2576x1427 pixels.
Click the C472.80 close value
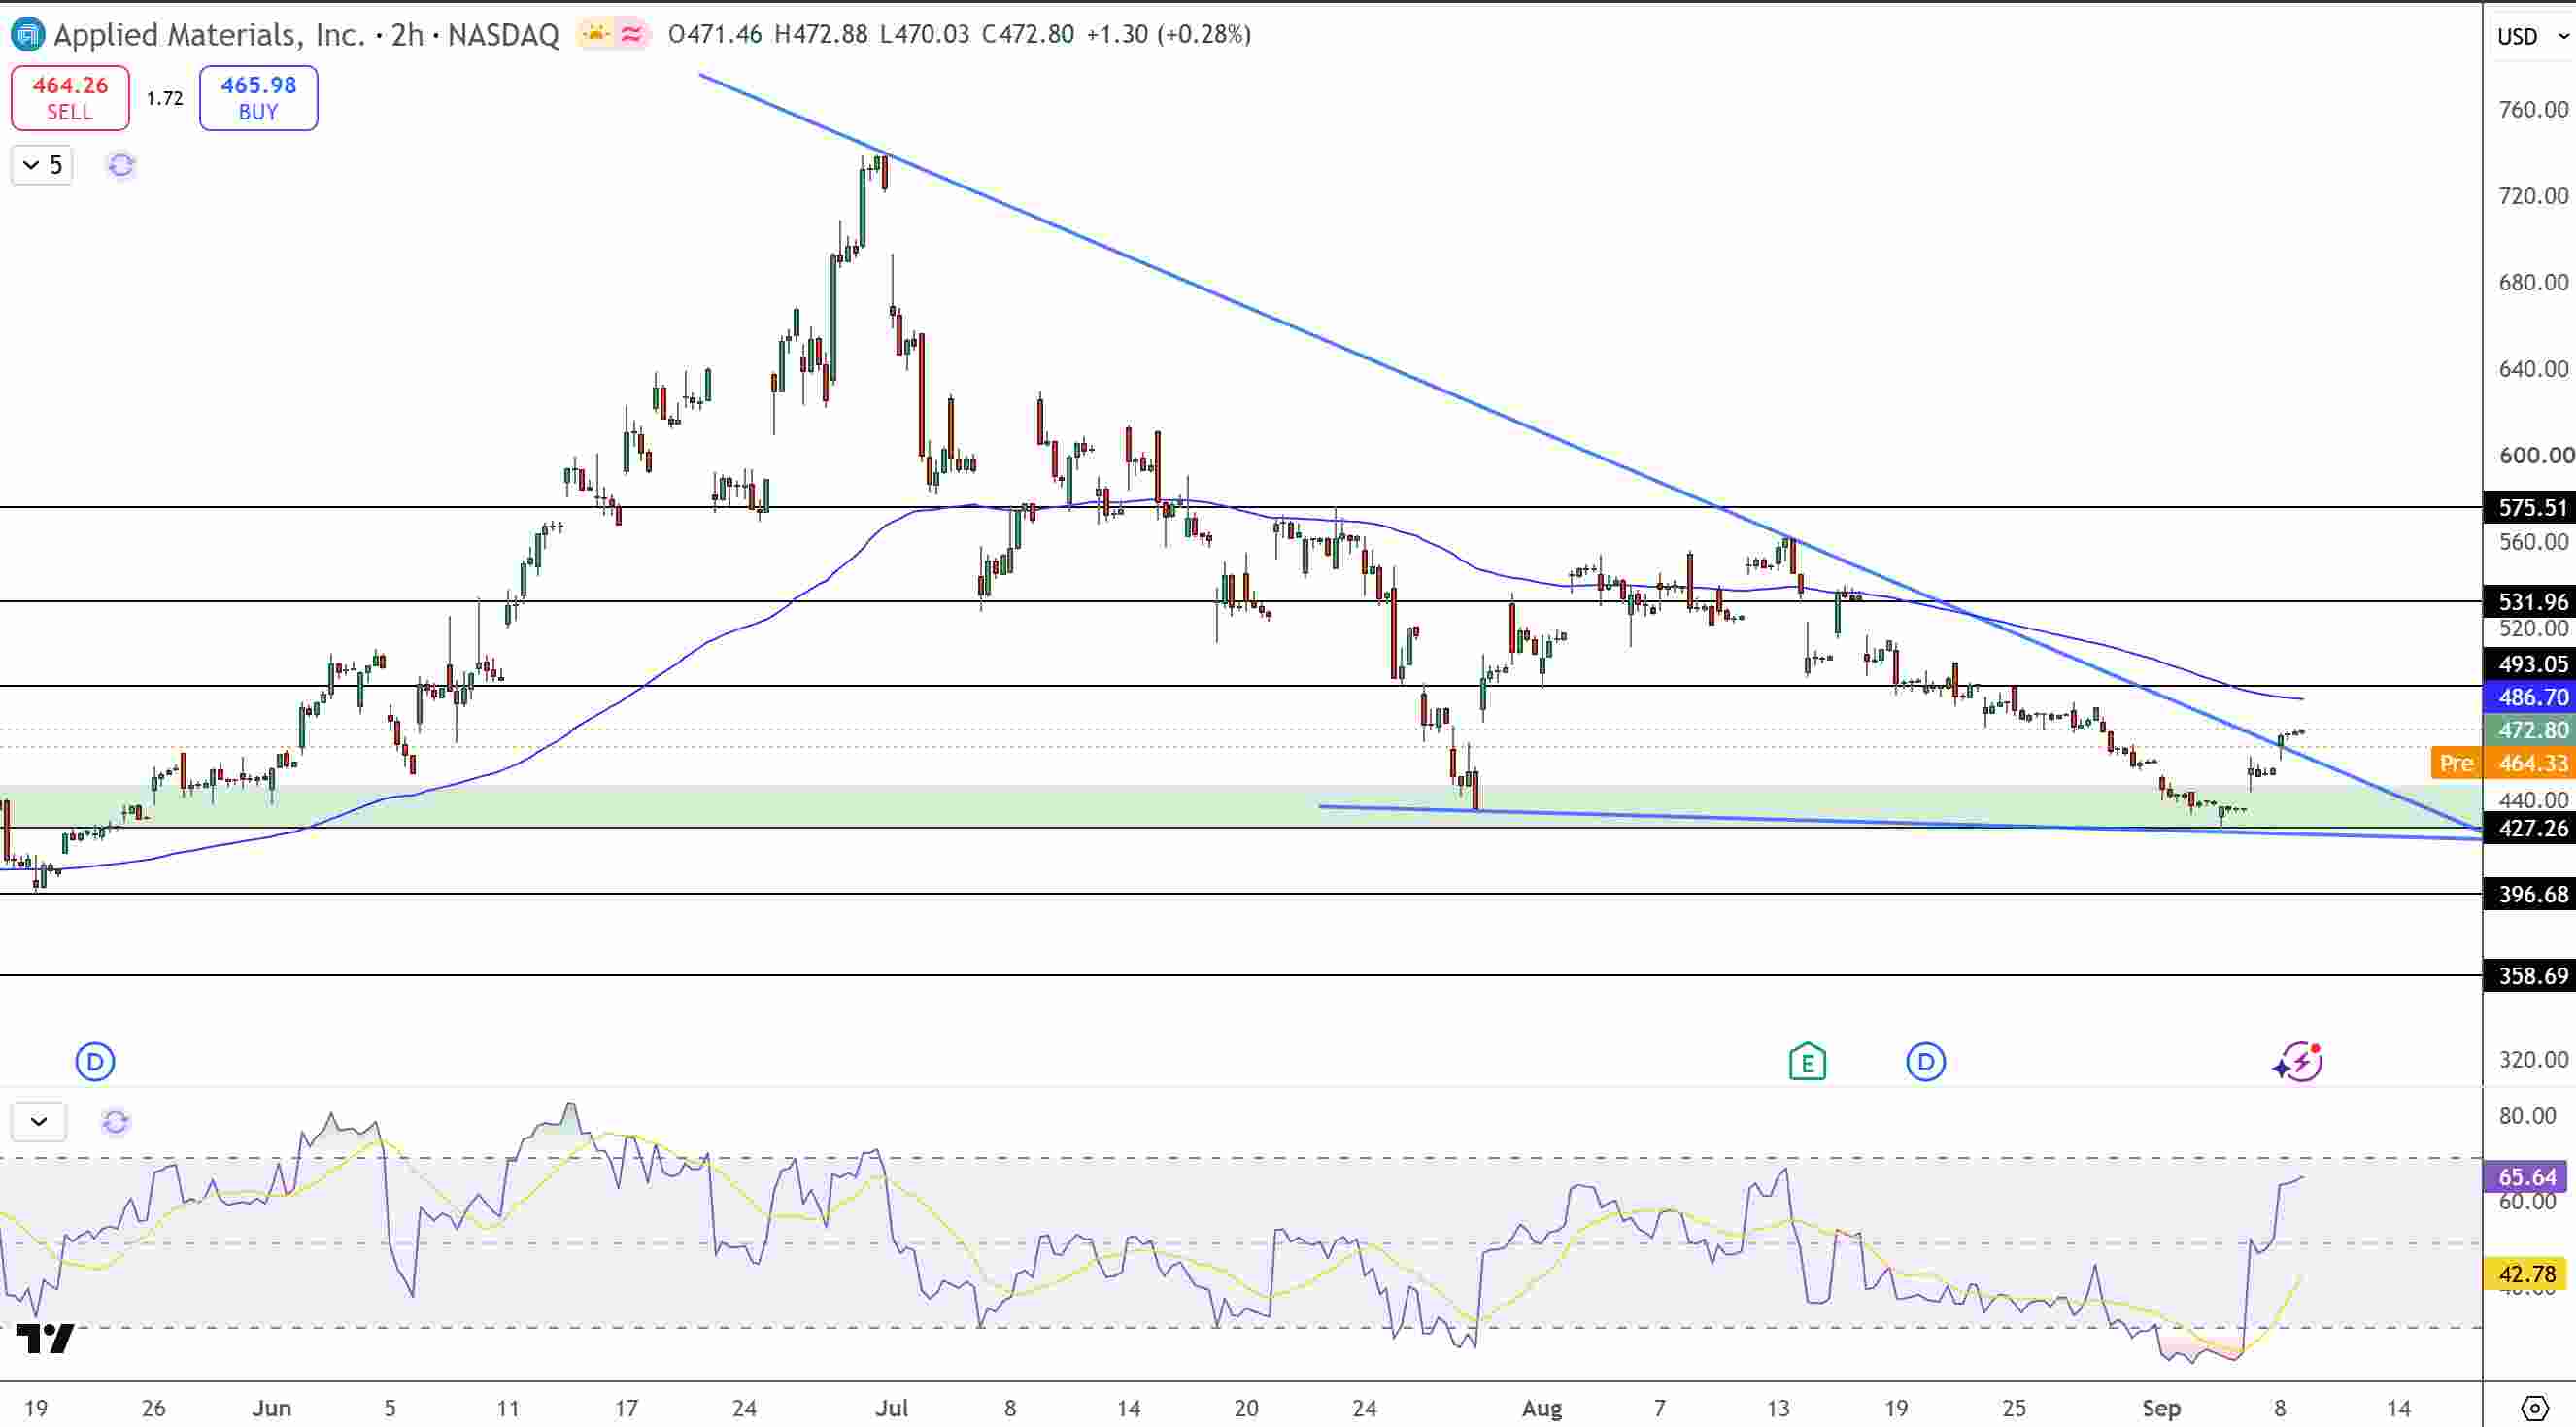click(x=1028, y=35)
